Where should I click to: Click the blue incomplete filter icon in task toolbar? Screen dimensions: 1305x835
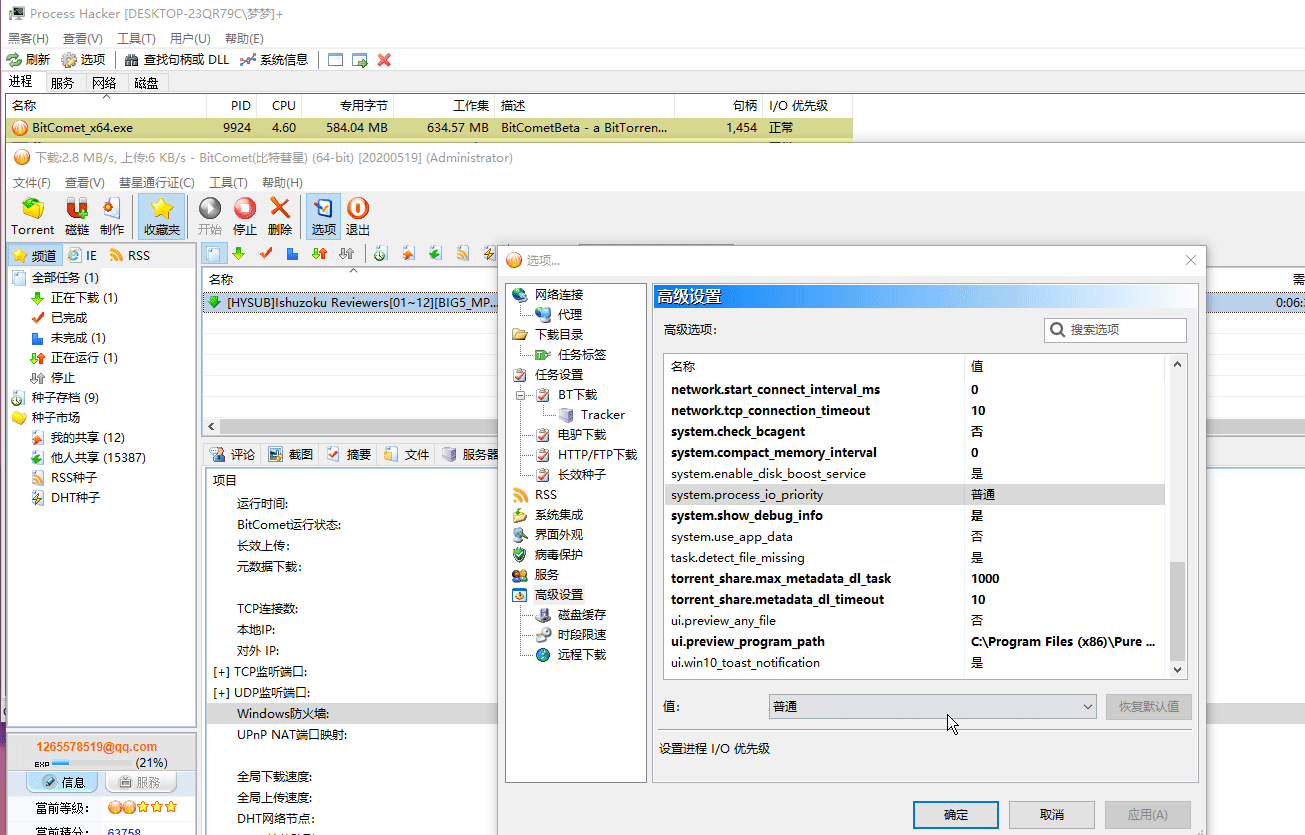click(293, 254)
